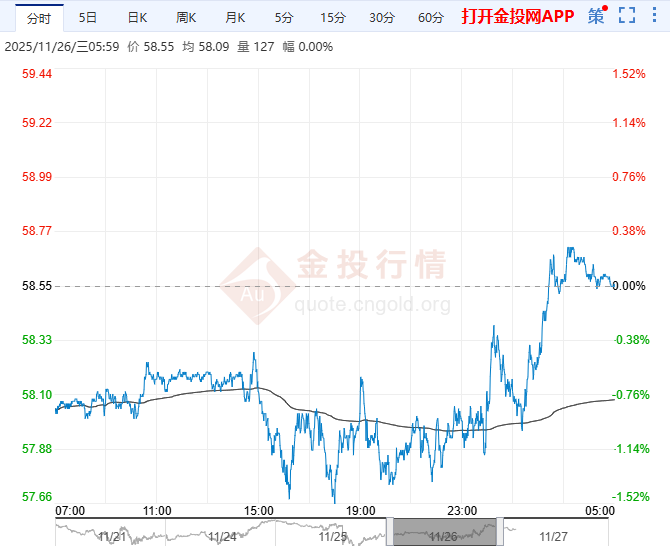Jump to 11/21 on the overview timeline
This screenshot has height=546, width=670.
pyautogui.click(x=112, y=536)
